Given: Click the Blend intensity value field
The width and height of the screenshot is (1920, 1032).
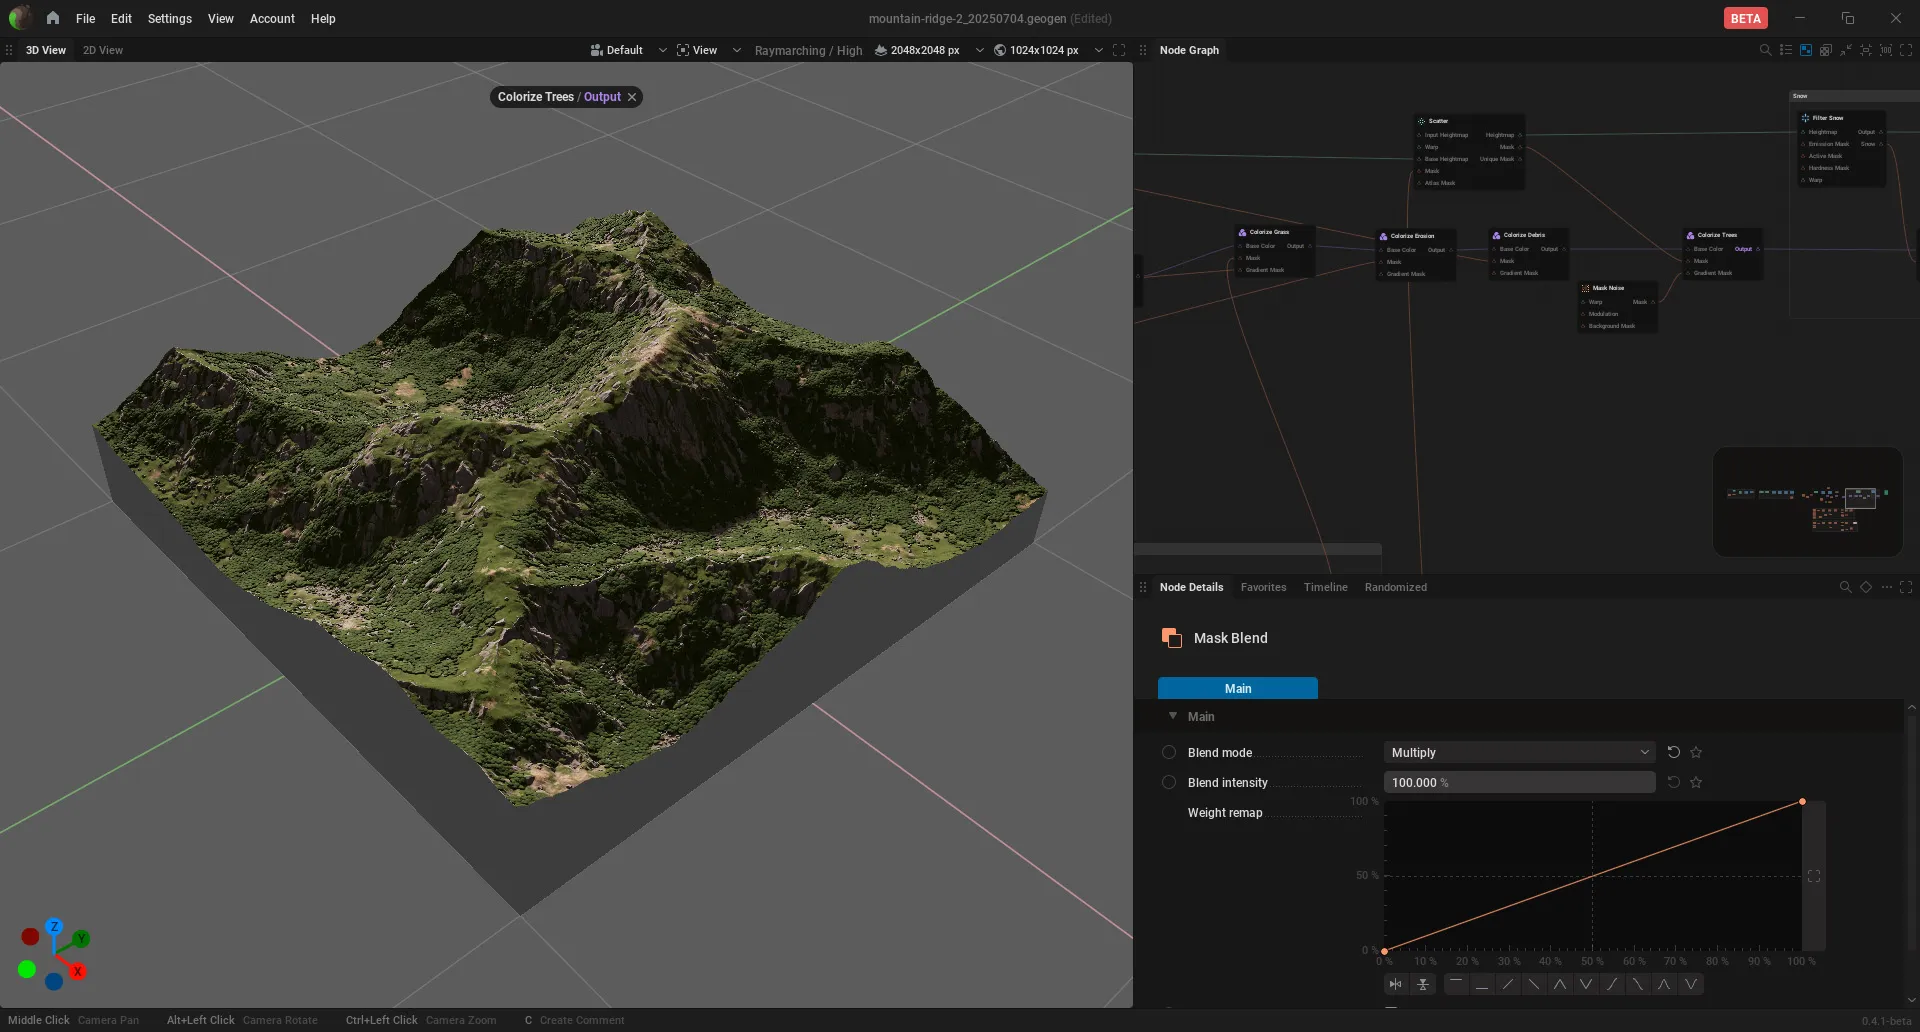Looking at the screenshot, I should pyautogui.click(x=1519, y=782).
